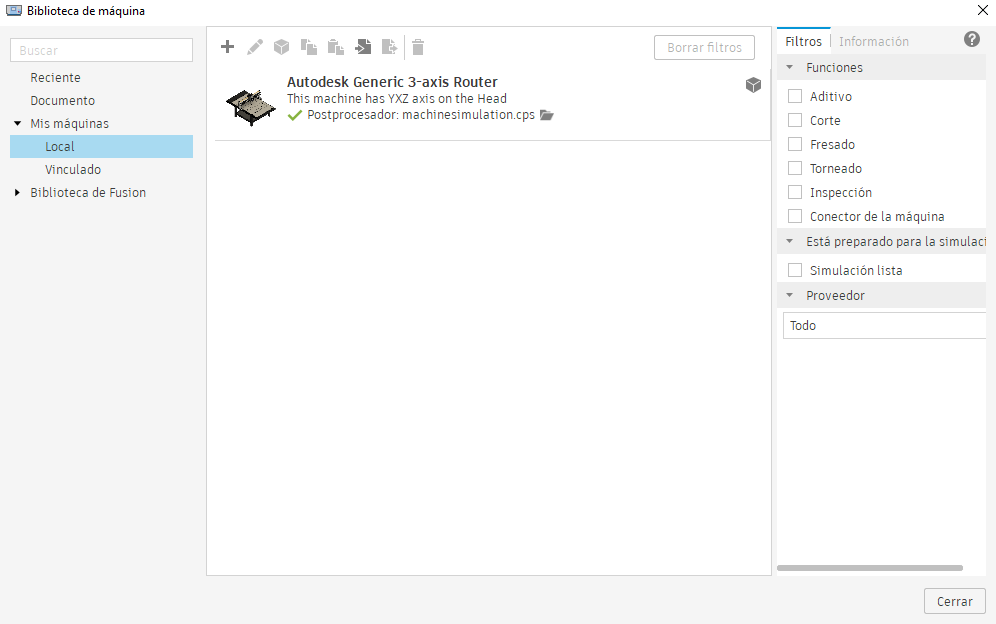Tick the Torneado filter checkbox

[795, 168]
